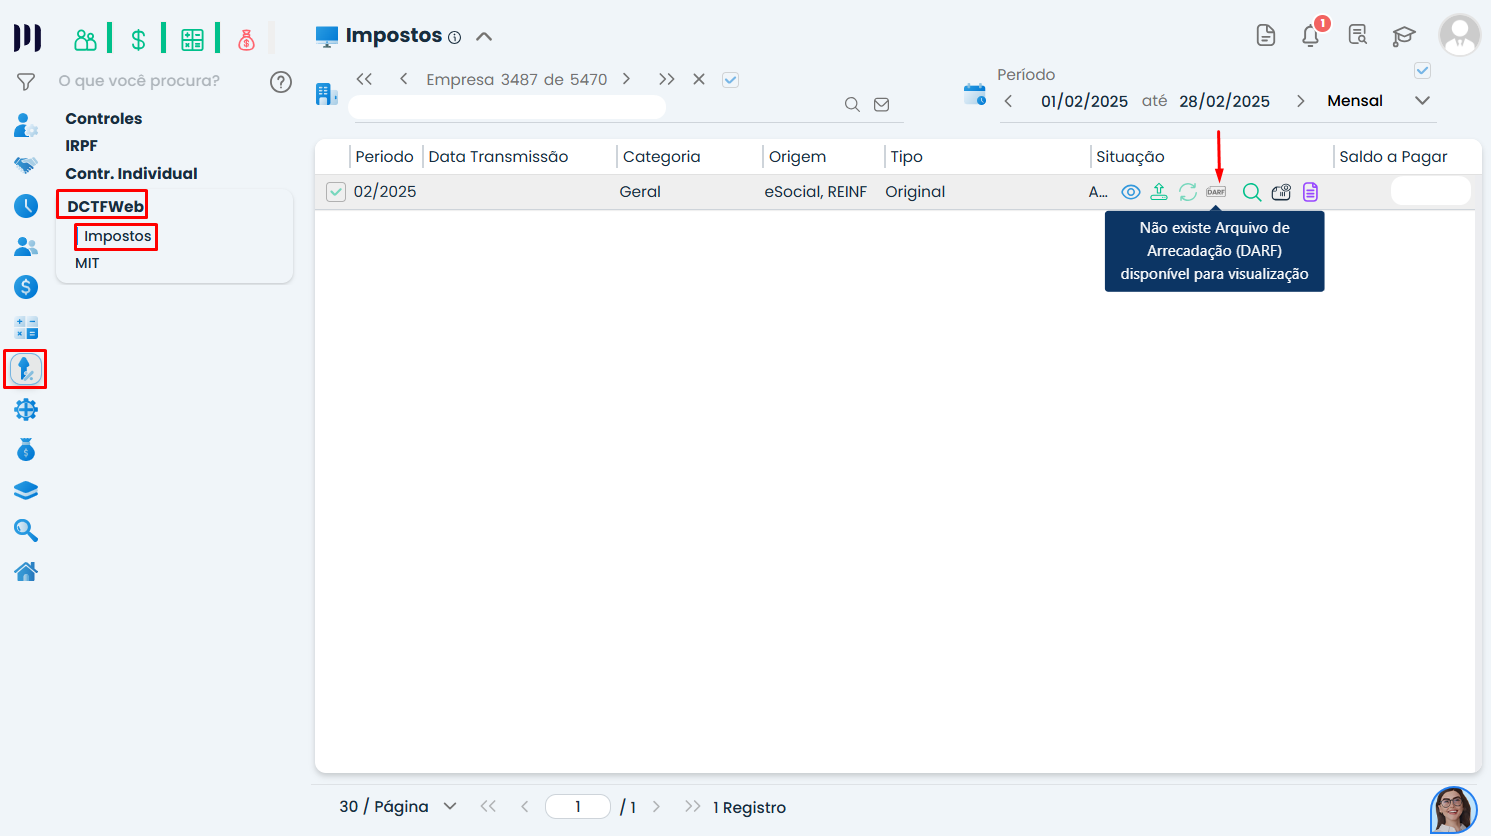
Task: Click the company search magnifier icon
Action: pos(852,105)
